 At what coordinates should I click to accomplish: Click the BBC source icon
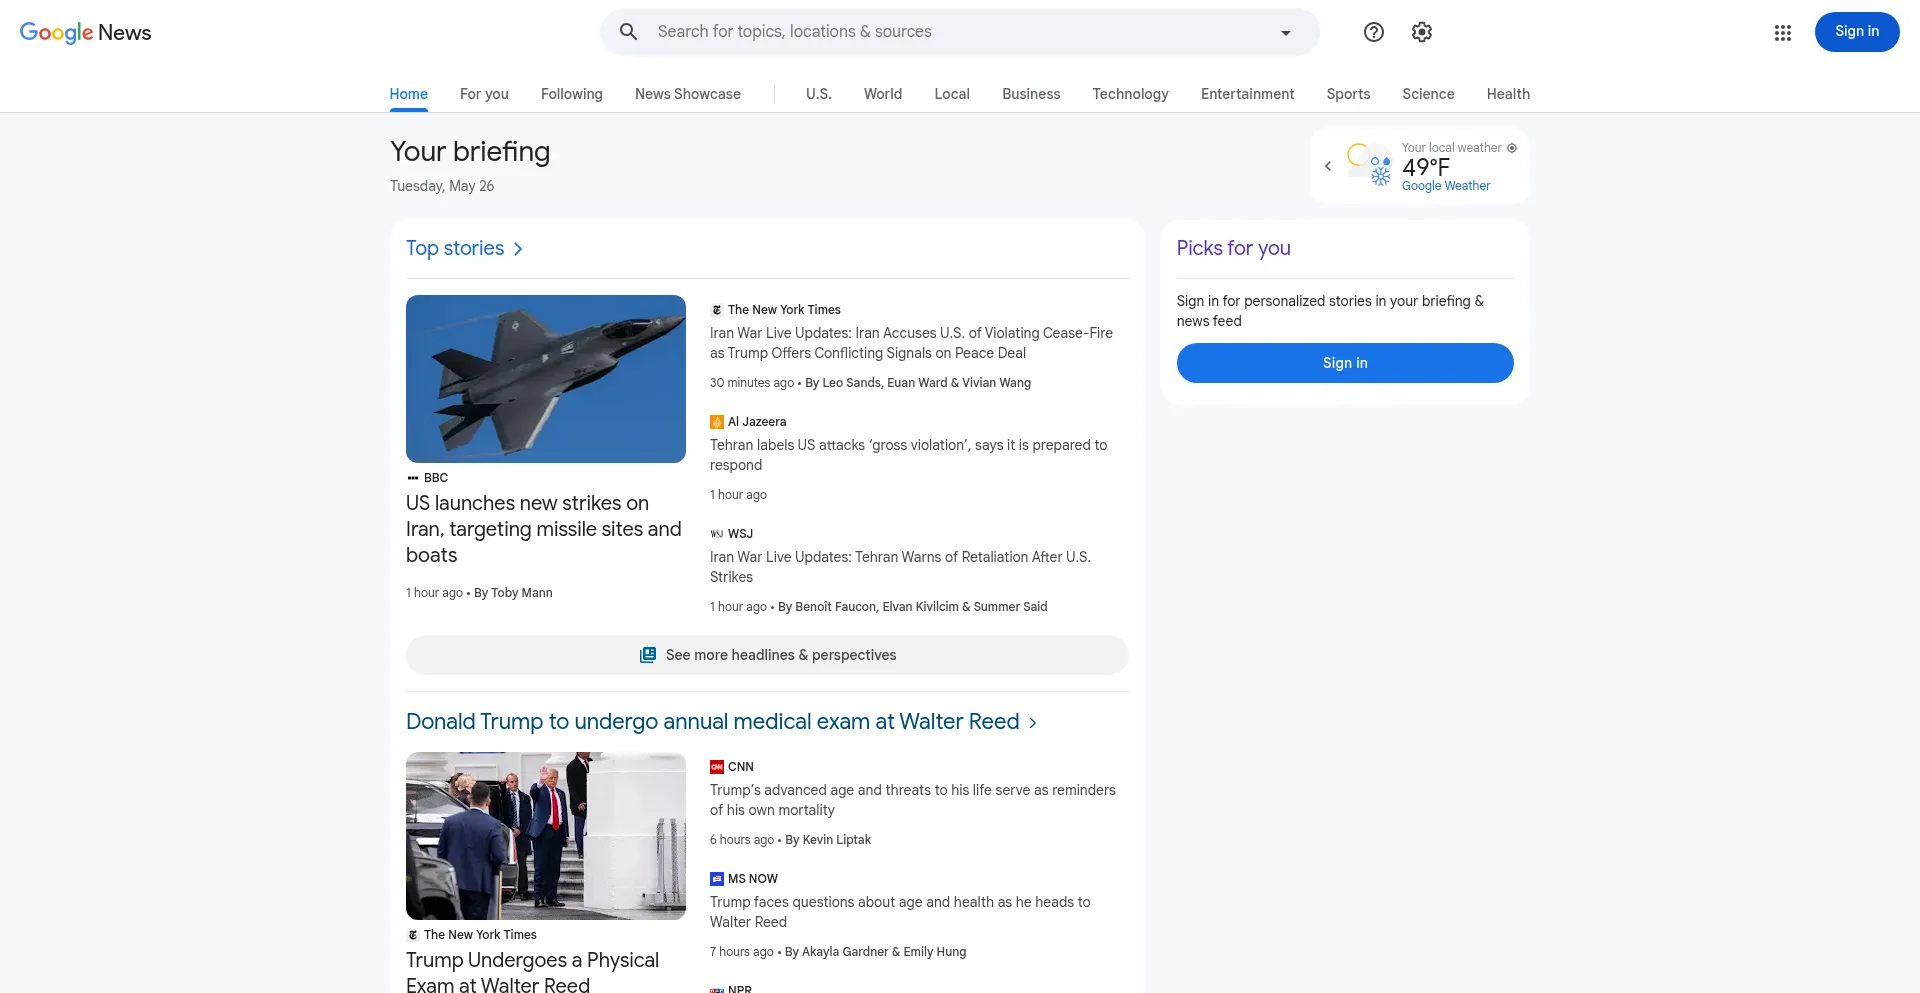pyautogui.click(x=413, y=478)
